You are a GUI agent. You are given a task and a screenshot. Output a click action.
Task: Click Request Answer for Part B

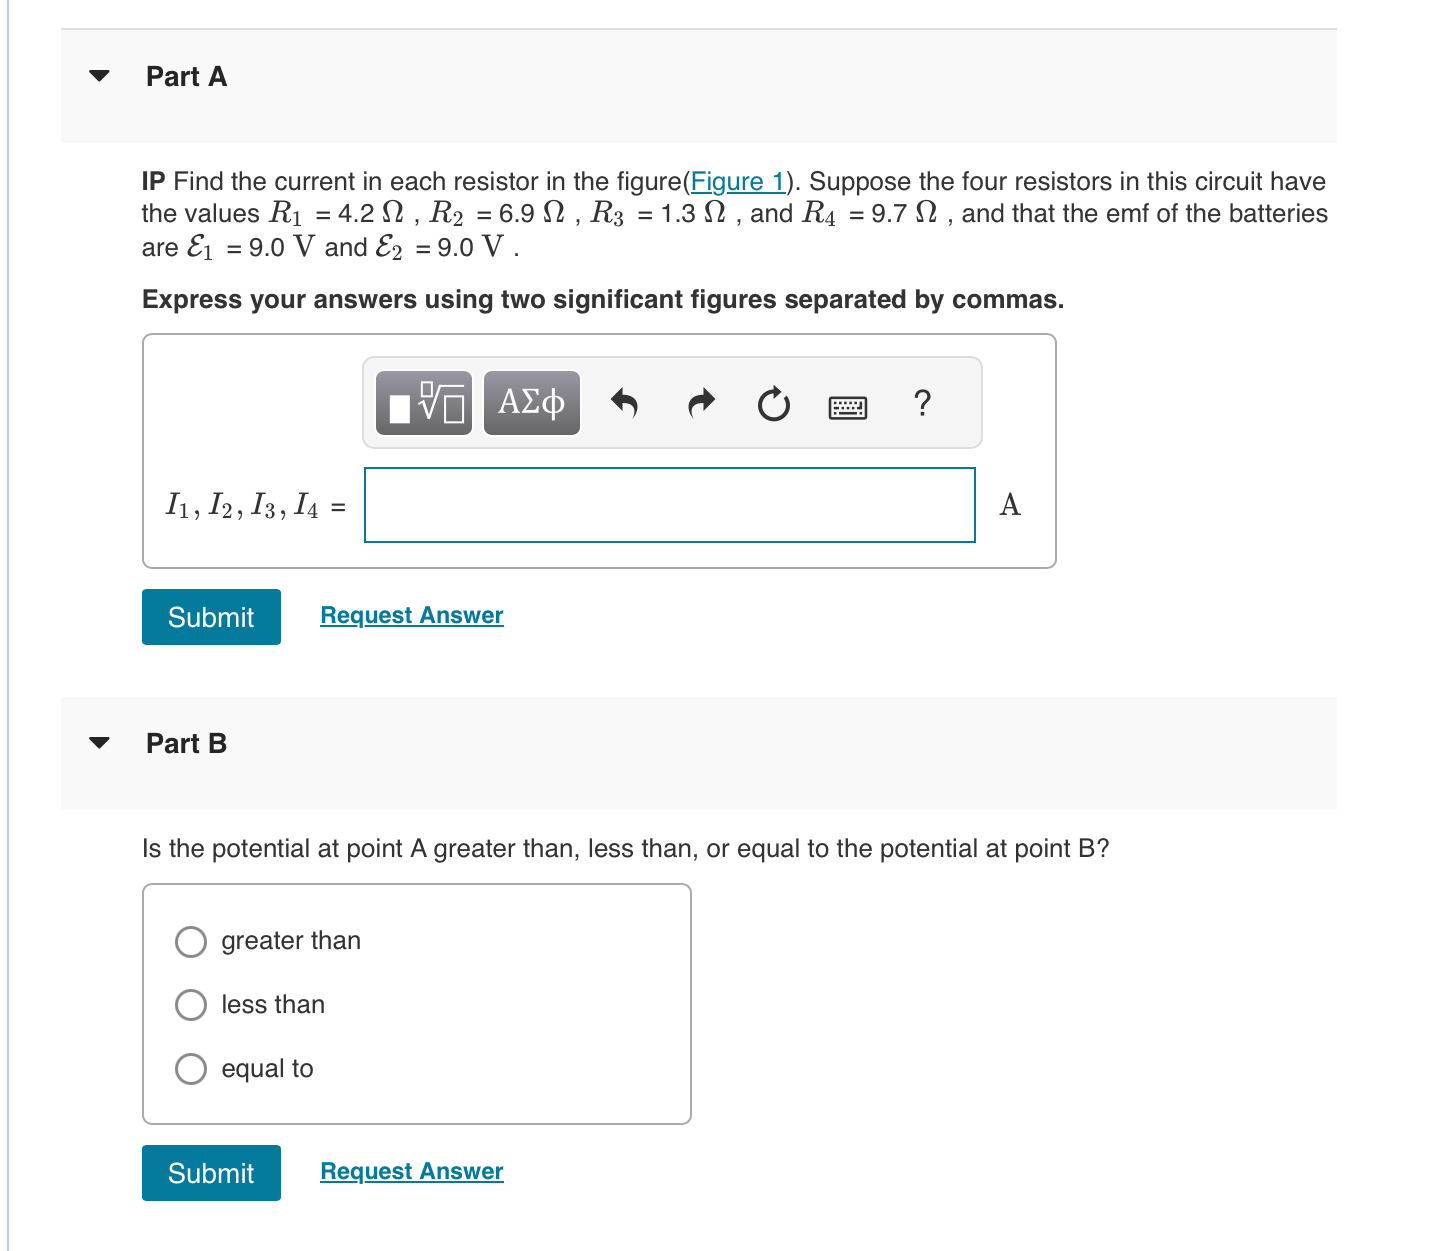[411, 1171]
